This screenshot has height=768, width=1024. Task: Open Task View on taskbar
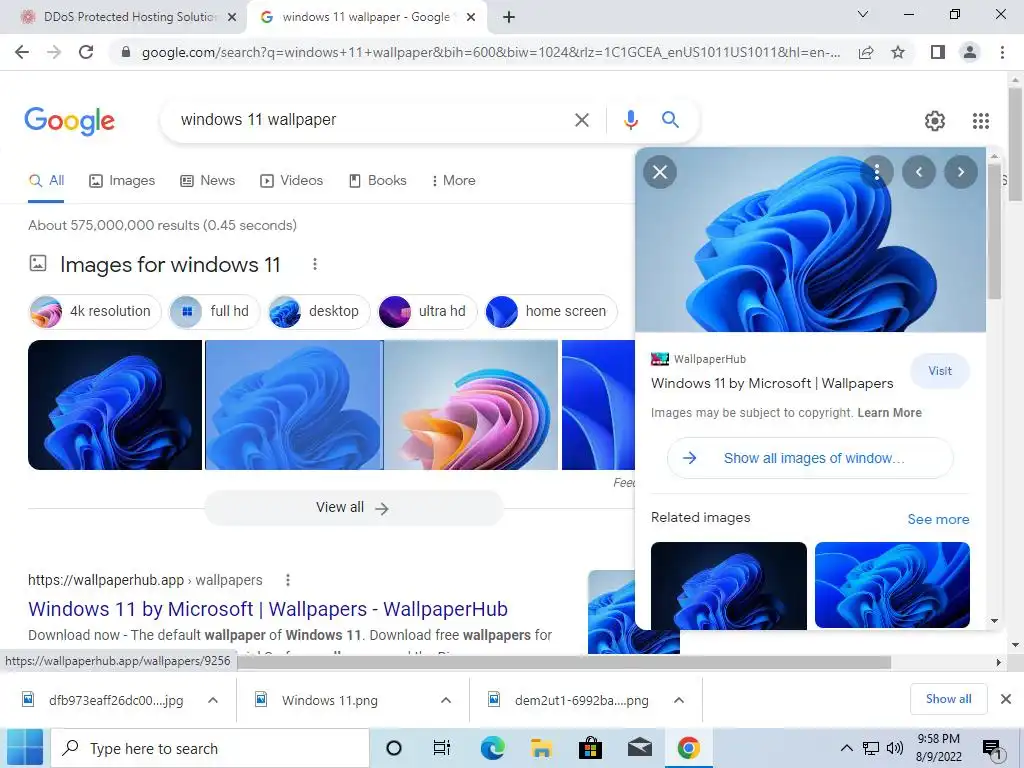[442, 748]
